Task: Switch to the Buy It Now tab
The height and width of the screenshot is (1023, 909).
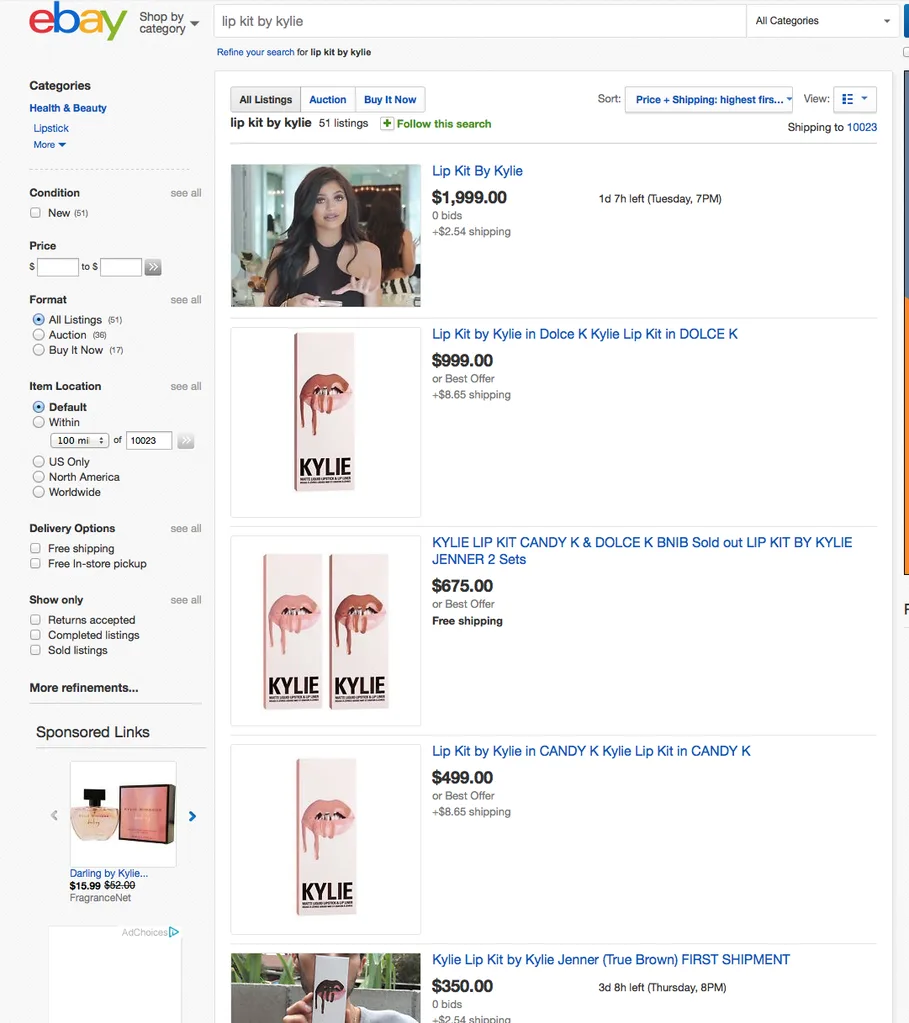Action: click(x=390, y=100)
